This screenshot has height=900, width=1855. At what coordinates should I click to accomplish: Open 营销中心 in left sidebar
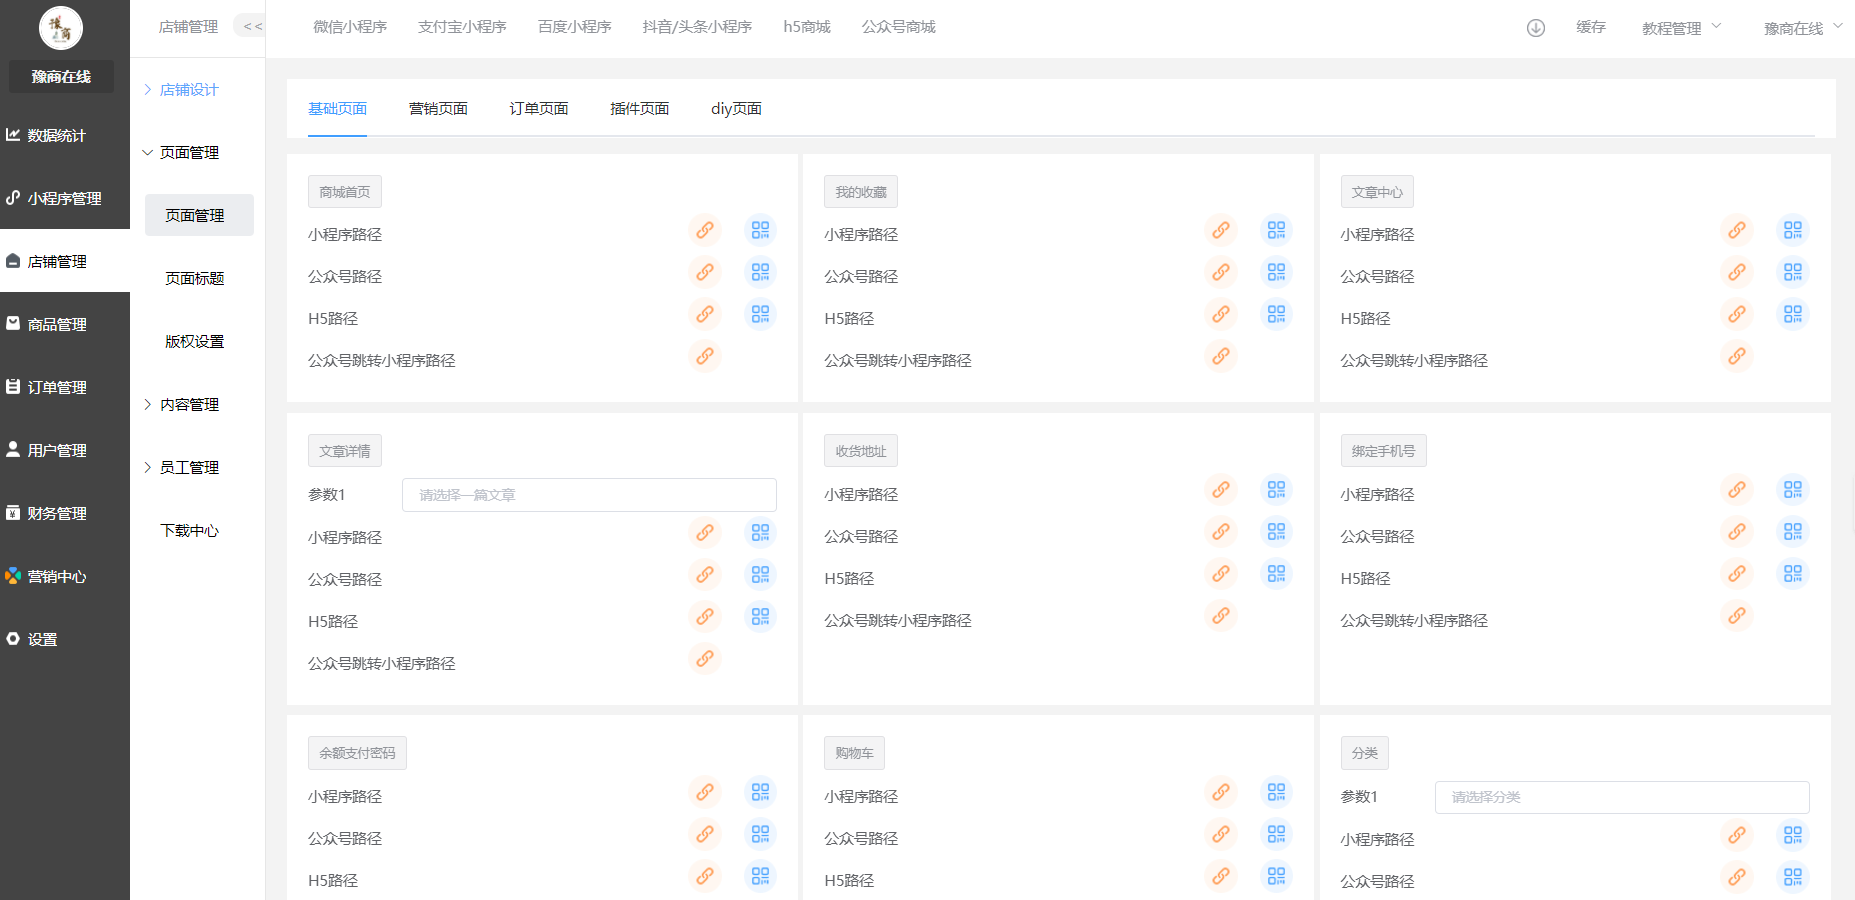pyautogui.click(x=65, y=576)
